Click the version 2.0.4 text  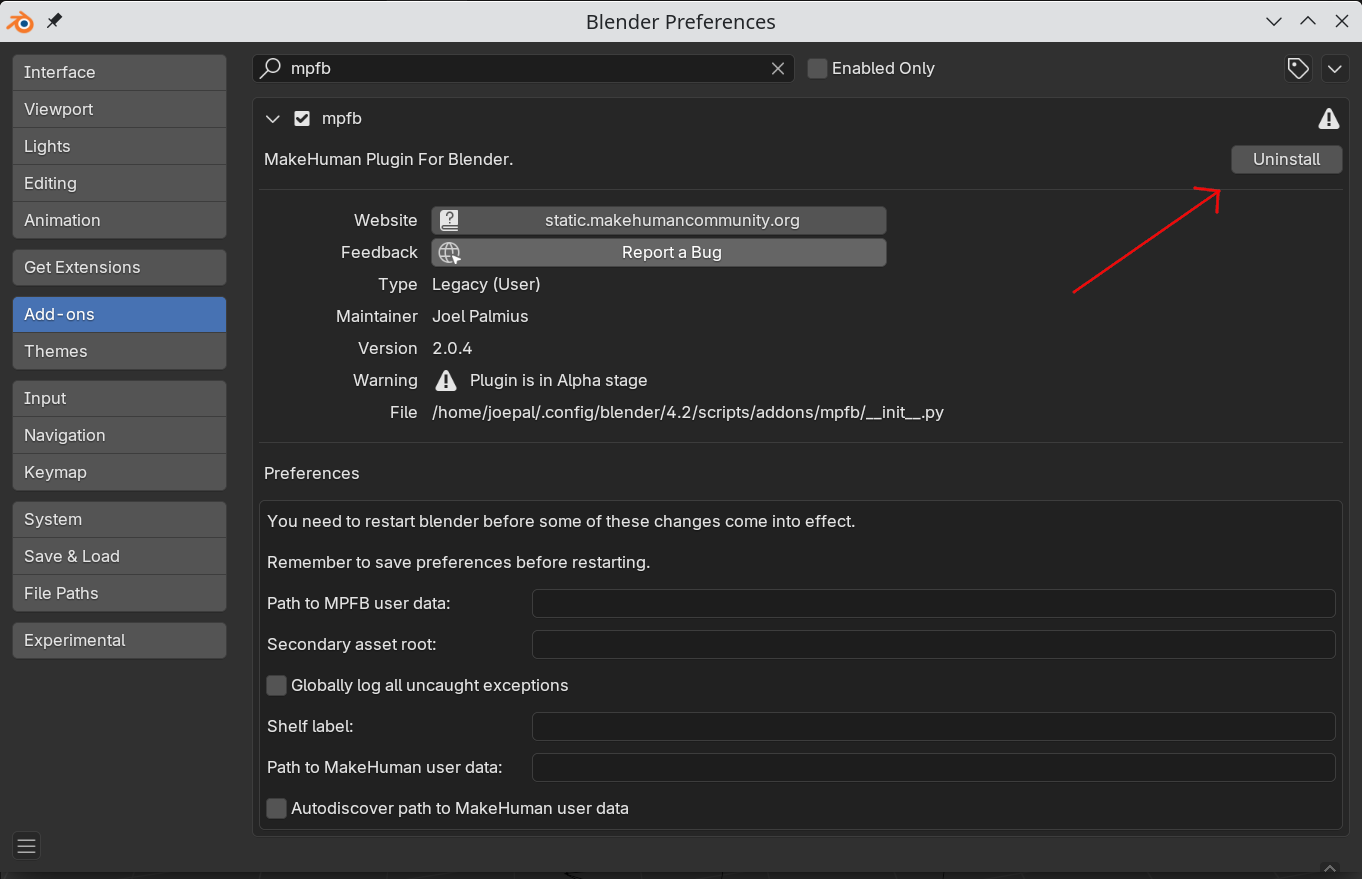[452, 348]
